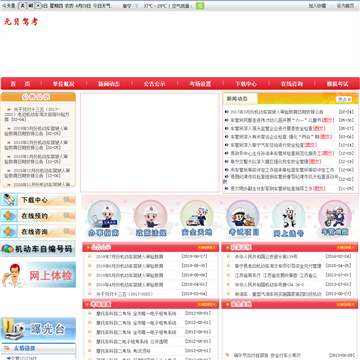Click the 友情链接 panel header
360x360 pixels.
click(x=38, y=348)
